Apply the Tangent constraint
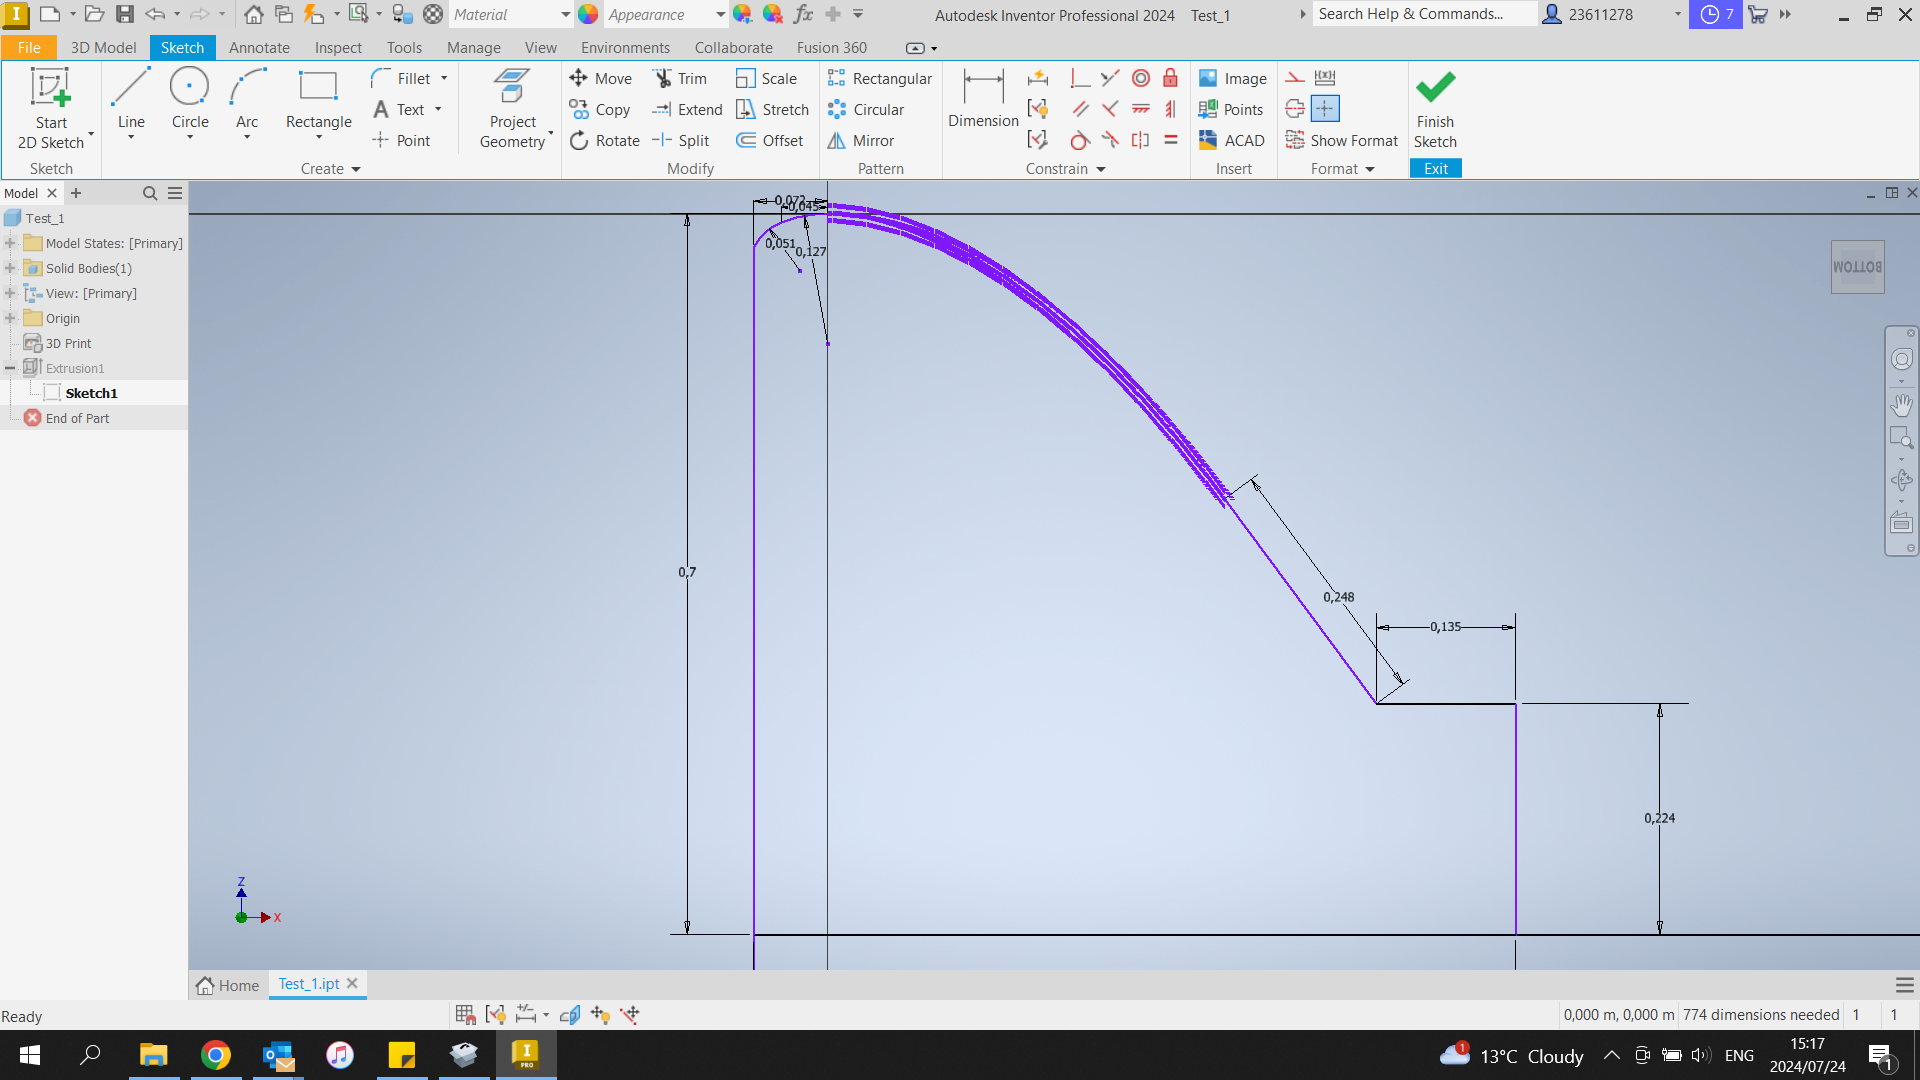The height and width of the screenshot is (1080, 1920). coord(1080,140)
